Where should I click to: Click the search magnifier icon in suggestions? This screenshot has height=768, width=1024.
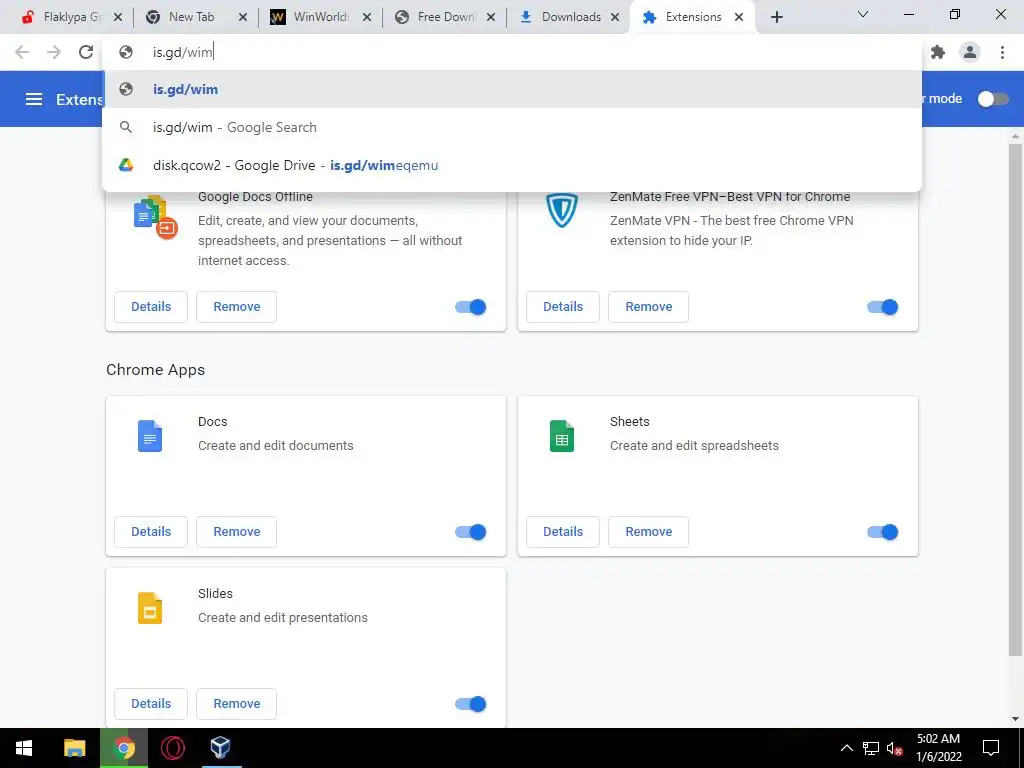tap(126, 127)
